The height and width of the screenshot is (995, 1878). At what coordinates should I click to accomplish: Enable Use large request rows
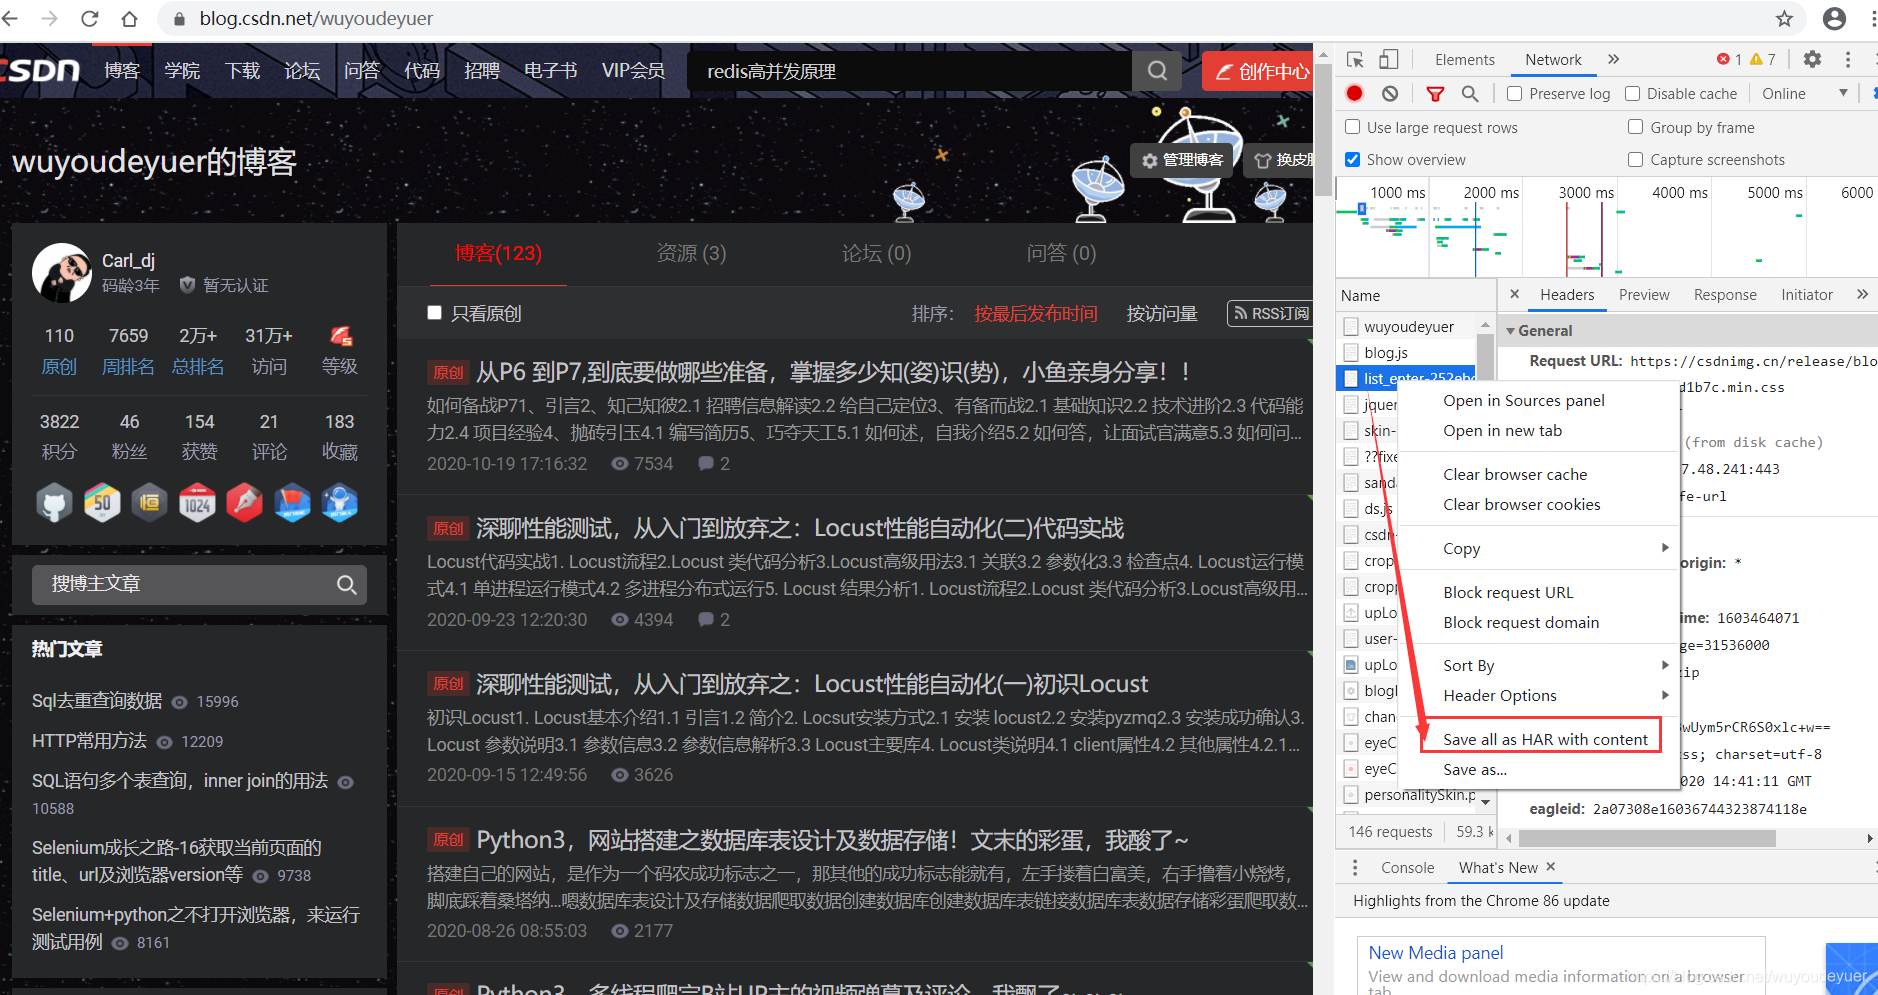pos(1353,127)
